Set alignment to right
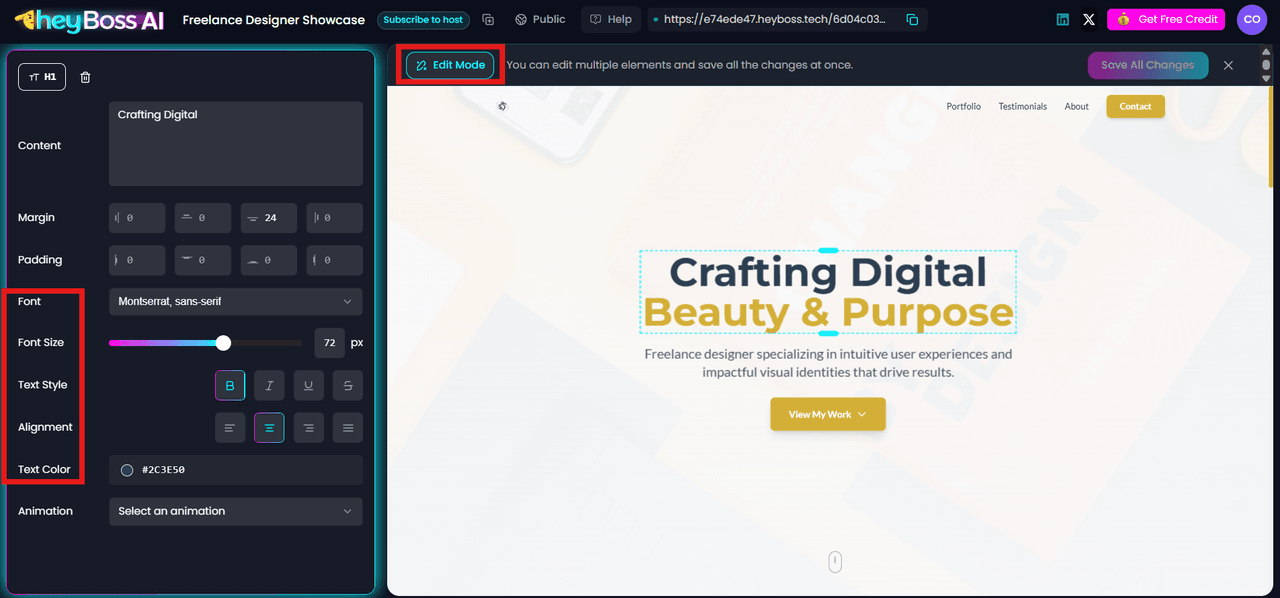 coord(308,428)
